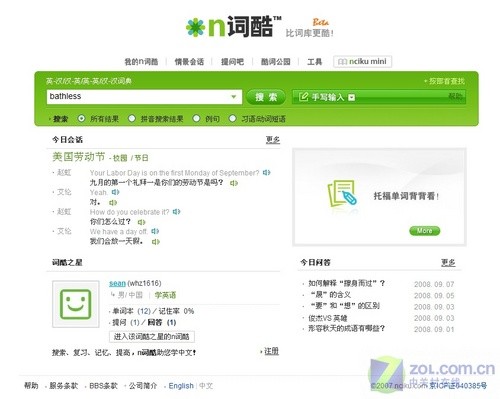Click the 校园 category tag
The width and height of the screenshot is (500, 399).
[120, 158]
